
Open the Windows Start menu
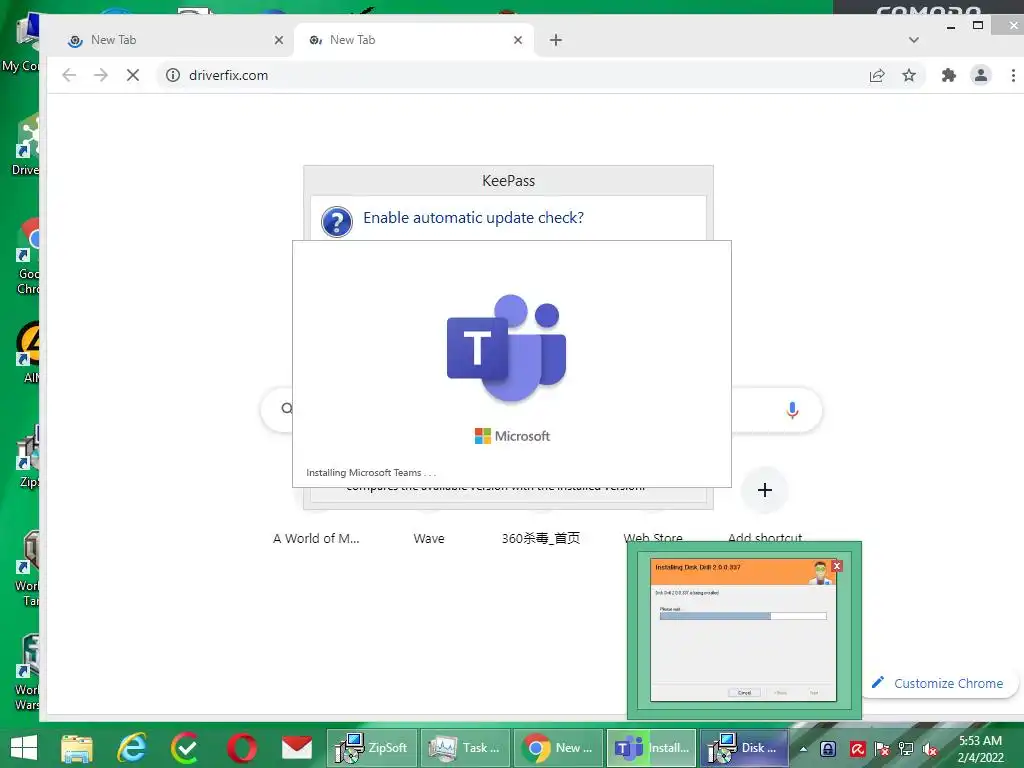pos(24,747)
